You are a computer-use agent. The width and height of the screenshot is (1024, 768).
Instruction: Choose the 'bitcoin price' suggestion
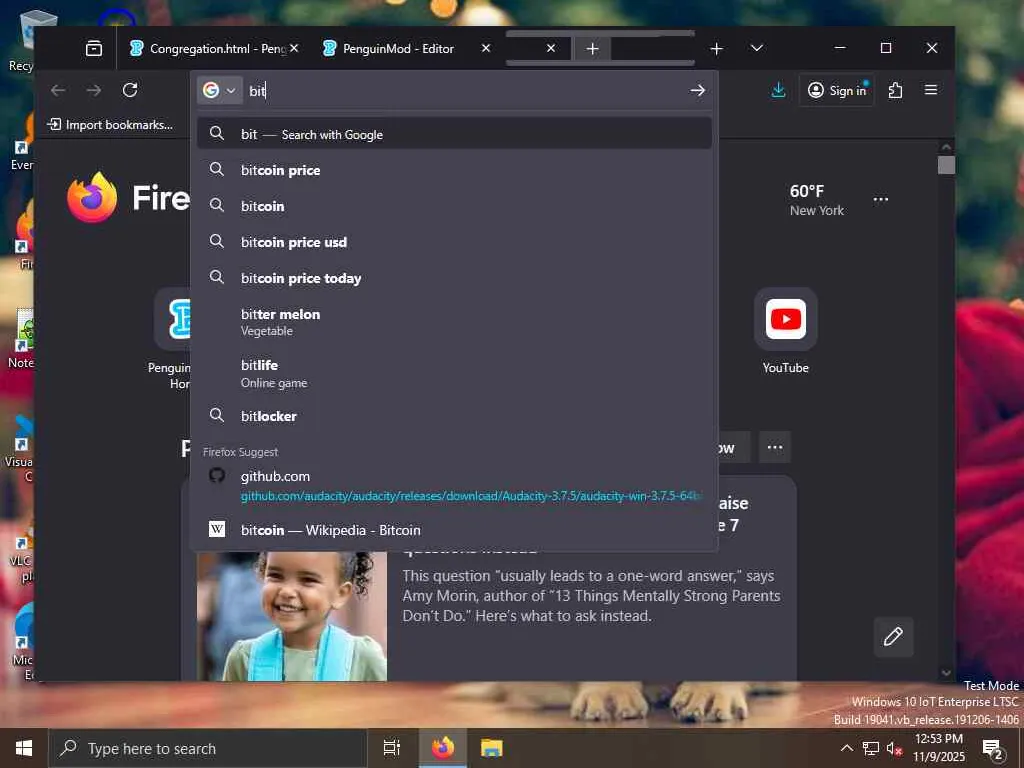click(x=455, y=170)
